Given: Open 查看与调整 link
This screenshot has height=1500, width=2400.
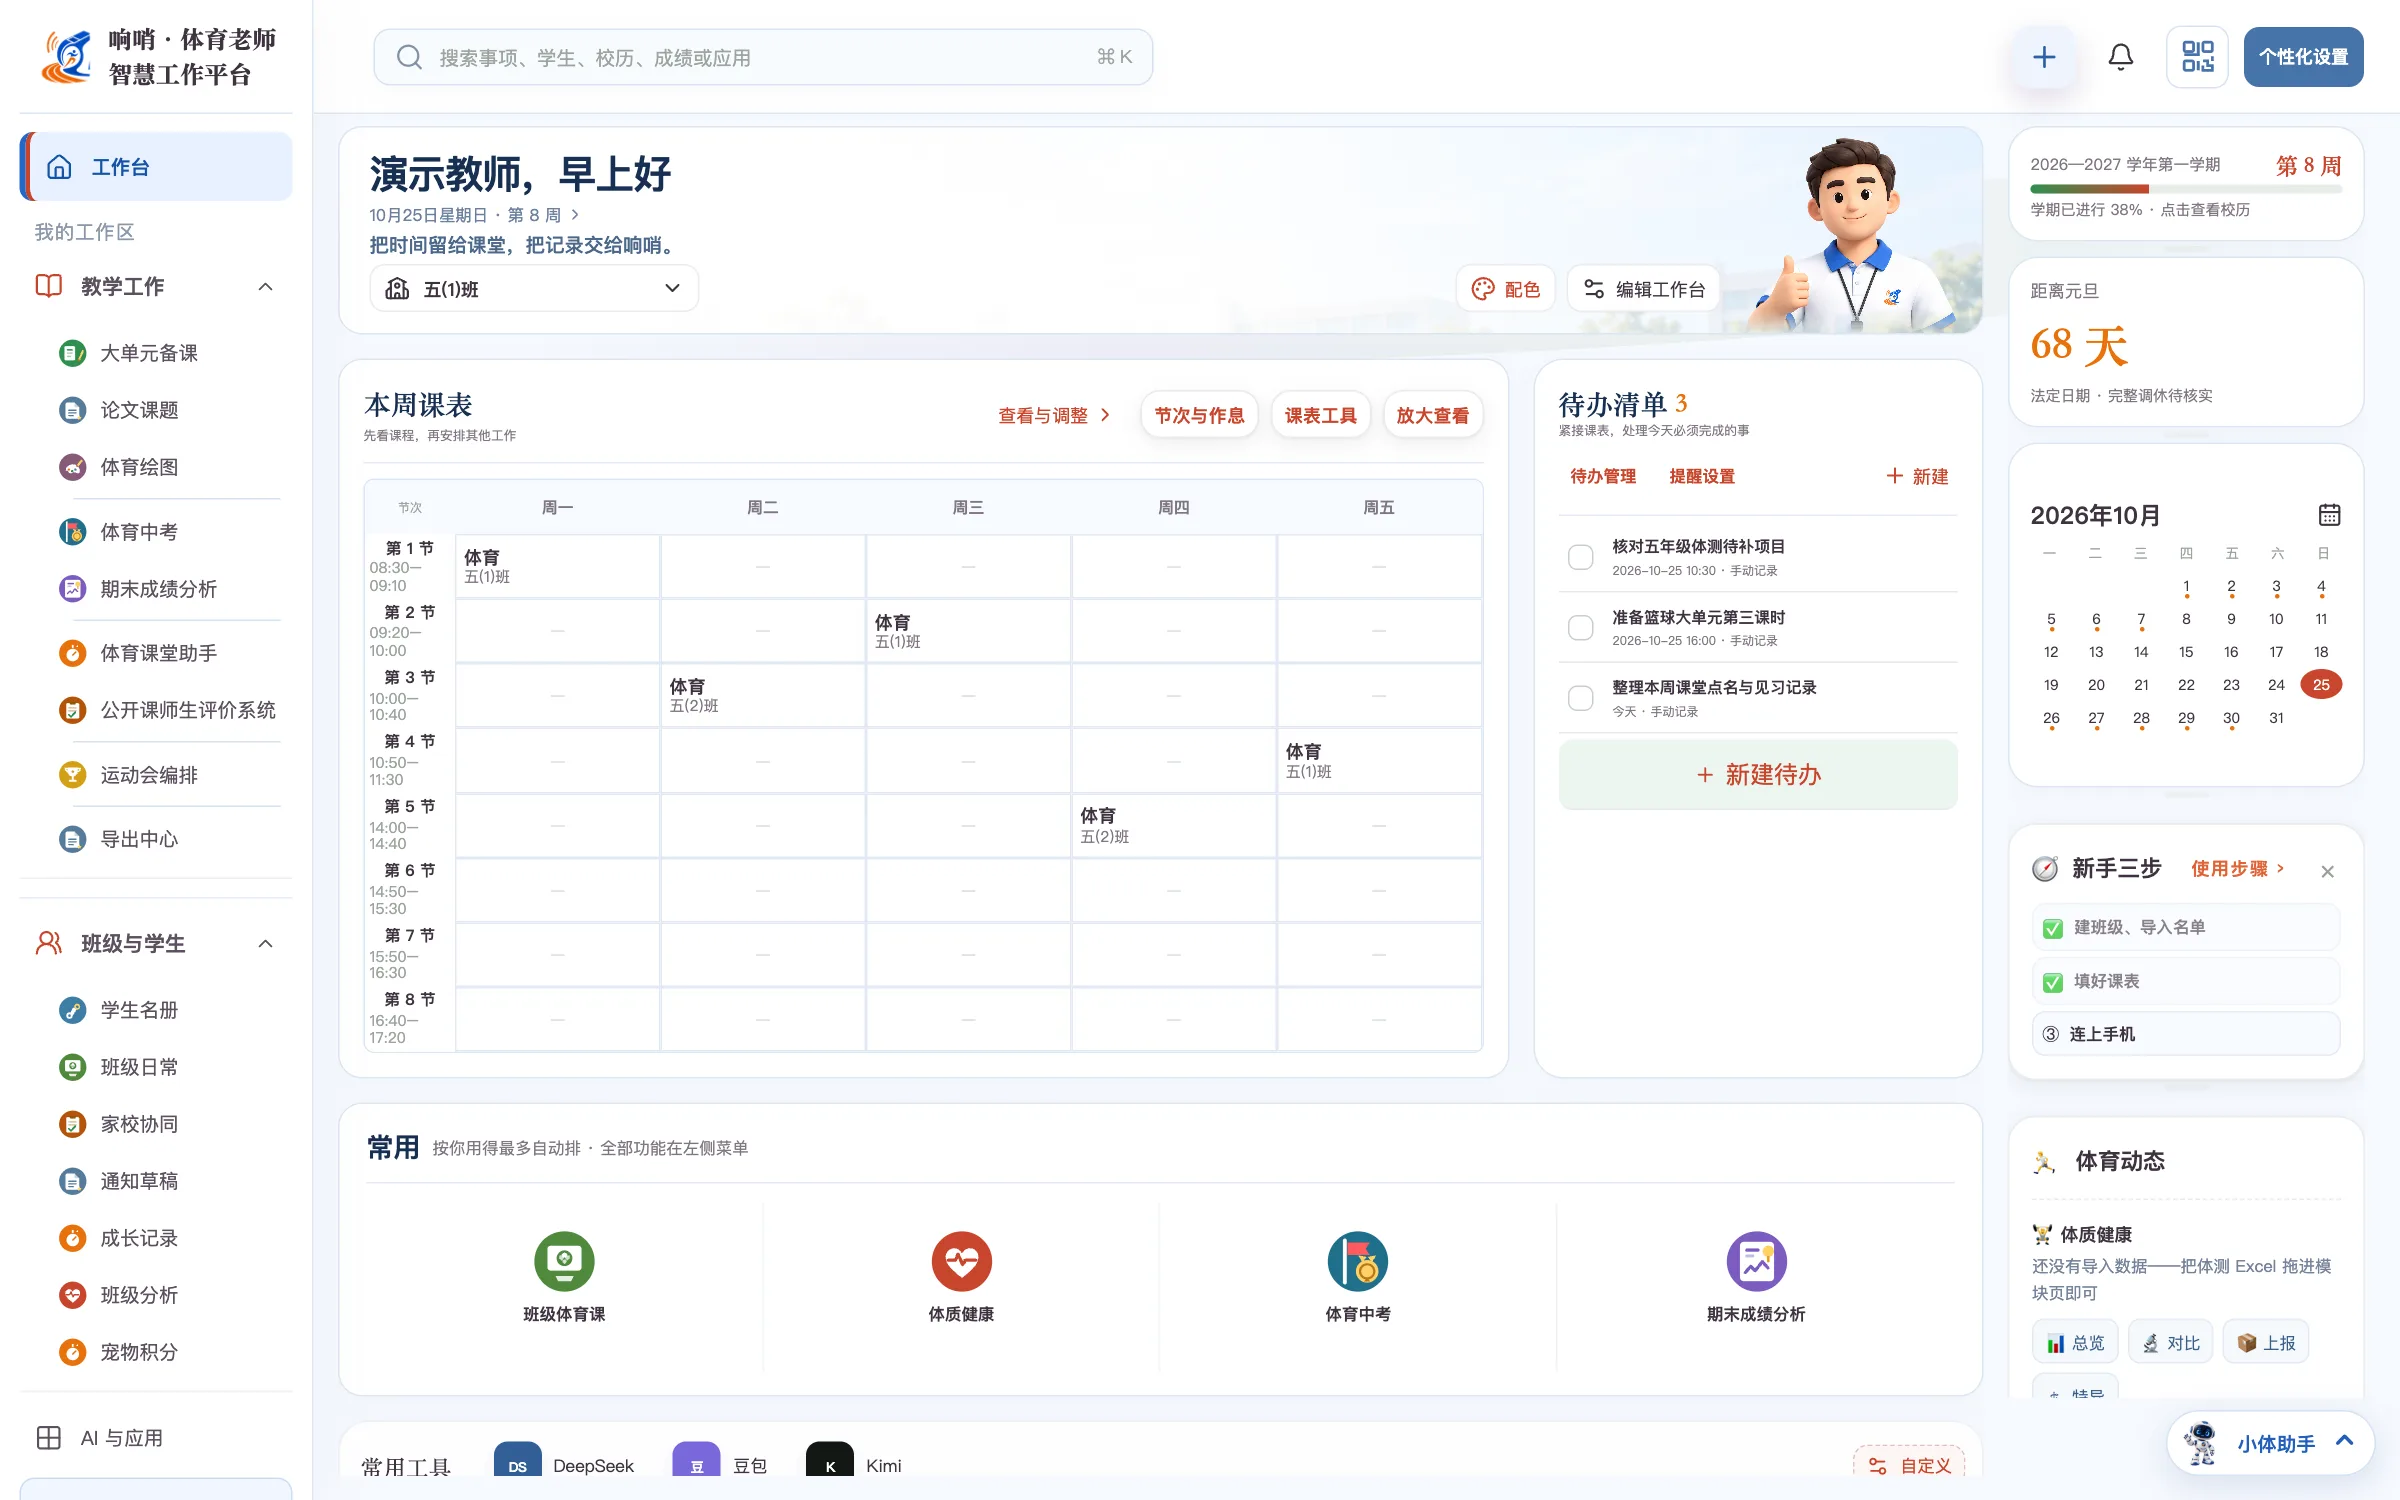Looking at the screenshot, I should [1054, 415].
